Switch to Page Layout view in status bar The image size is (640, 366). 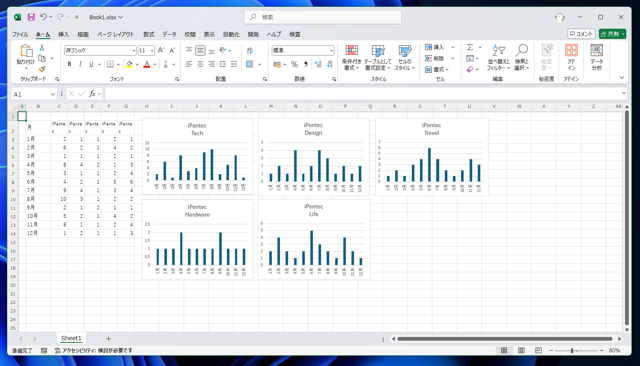(x=521, y=350)
